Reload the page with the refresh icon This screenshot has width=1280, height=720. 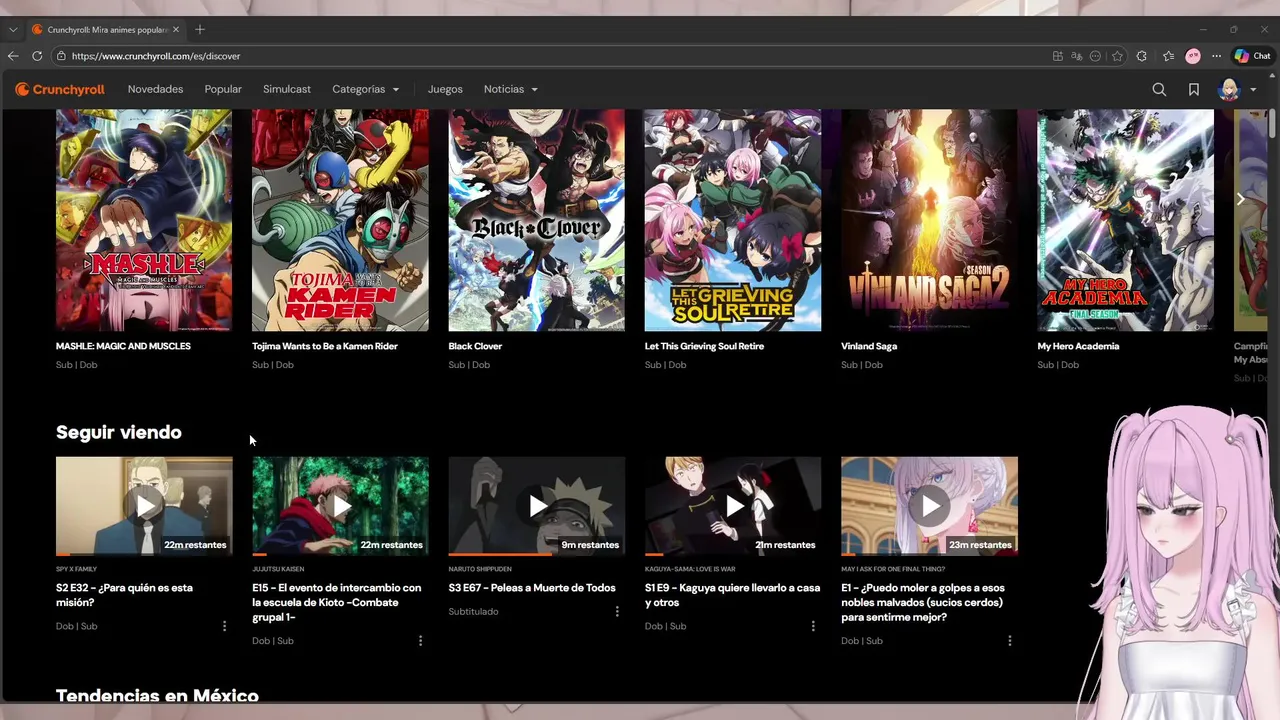click(37, 56)
